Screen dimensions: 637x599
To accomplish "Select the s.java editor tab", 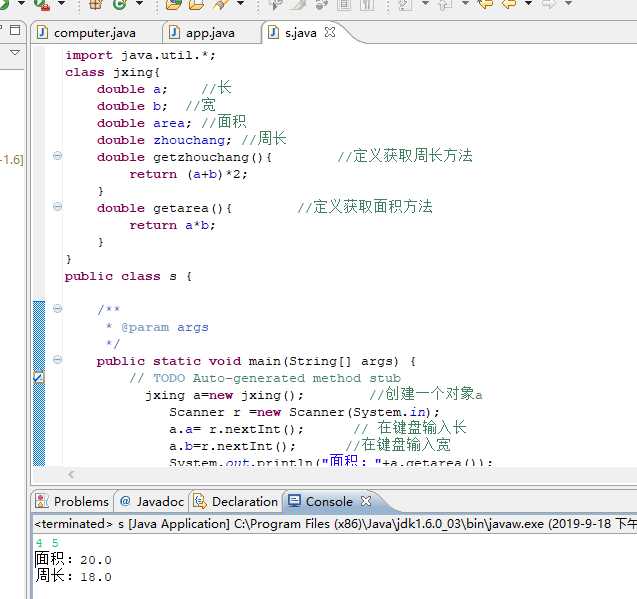I will pyautogui.click(x=300, y=33).
